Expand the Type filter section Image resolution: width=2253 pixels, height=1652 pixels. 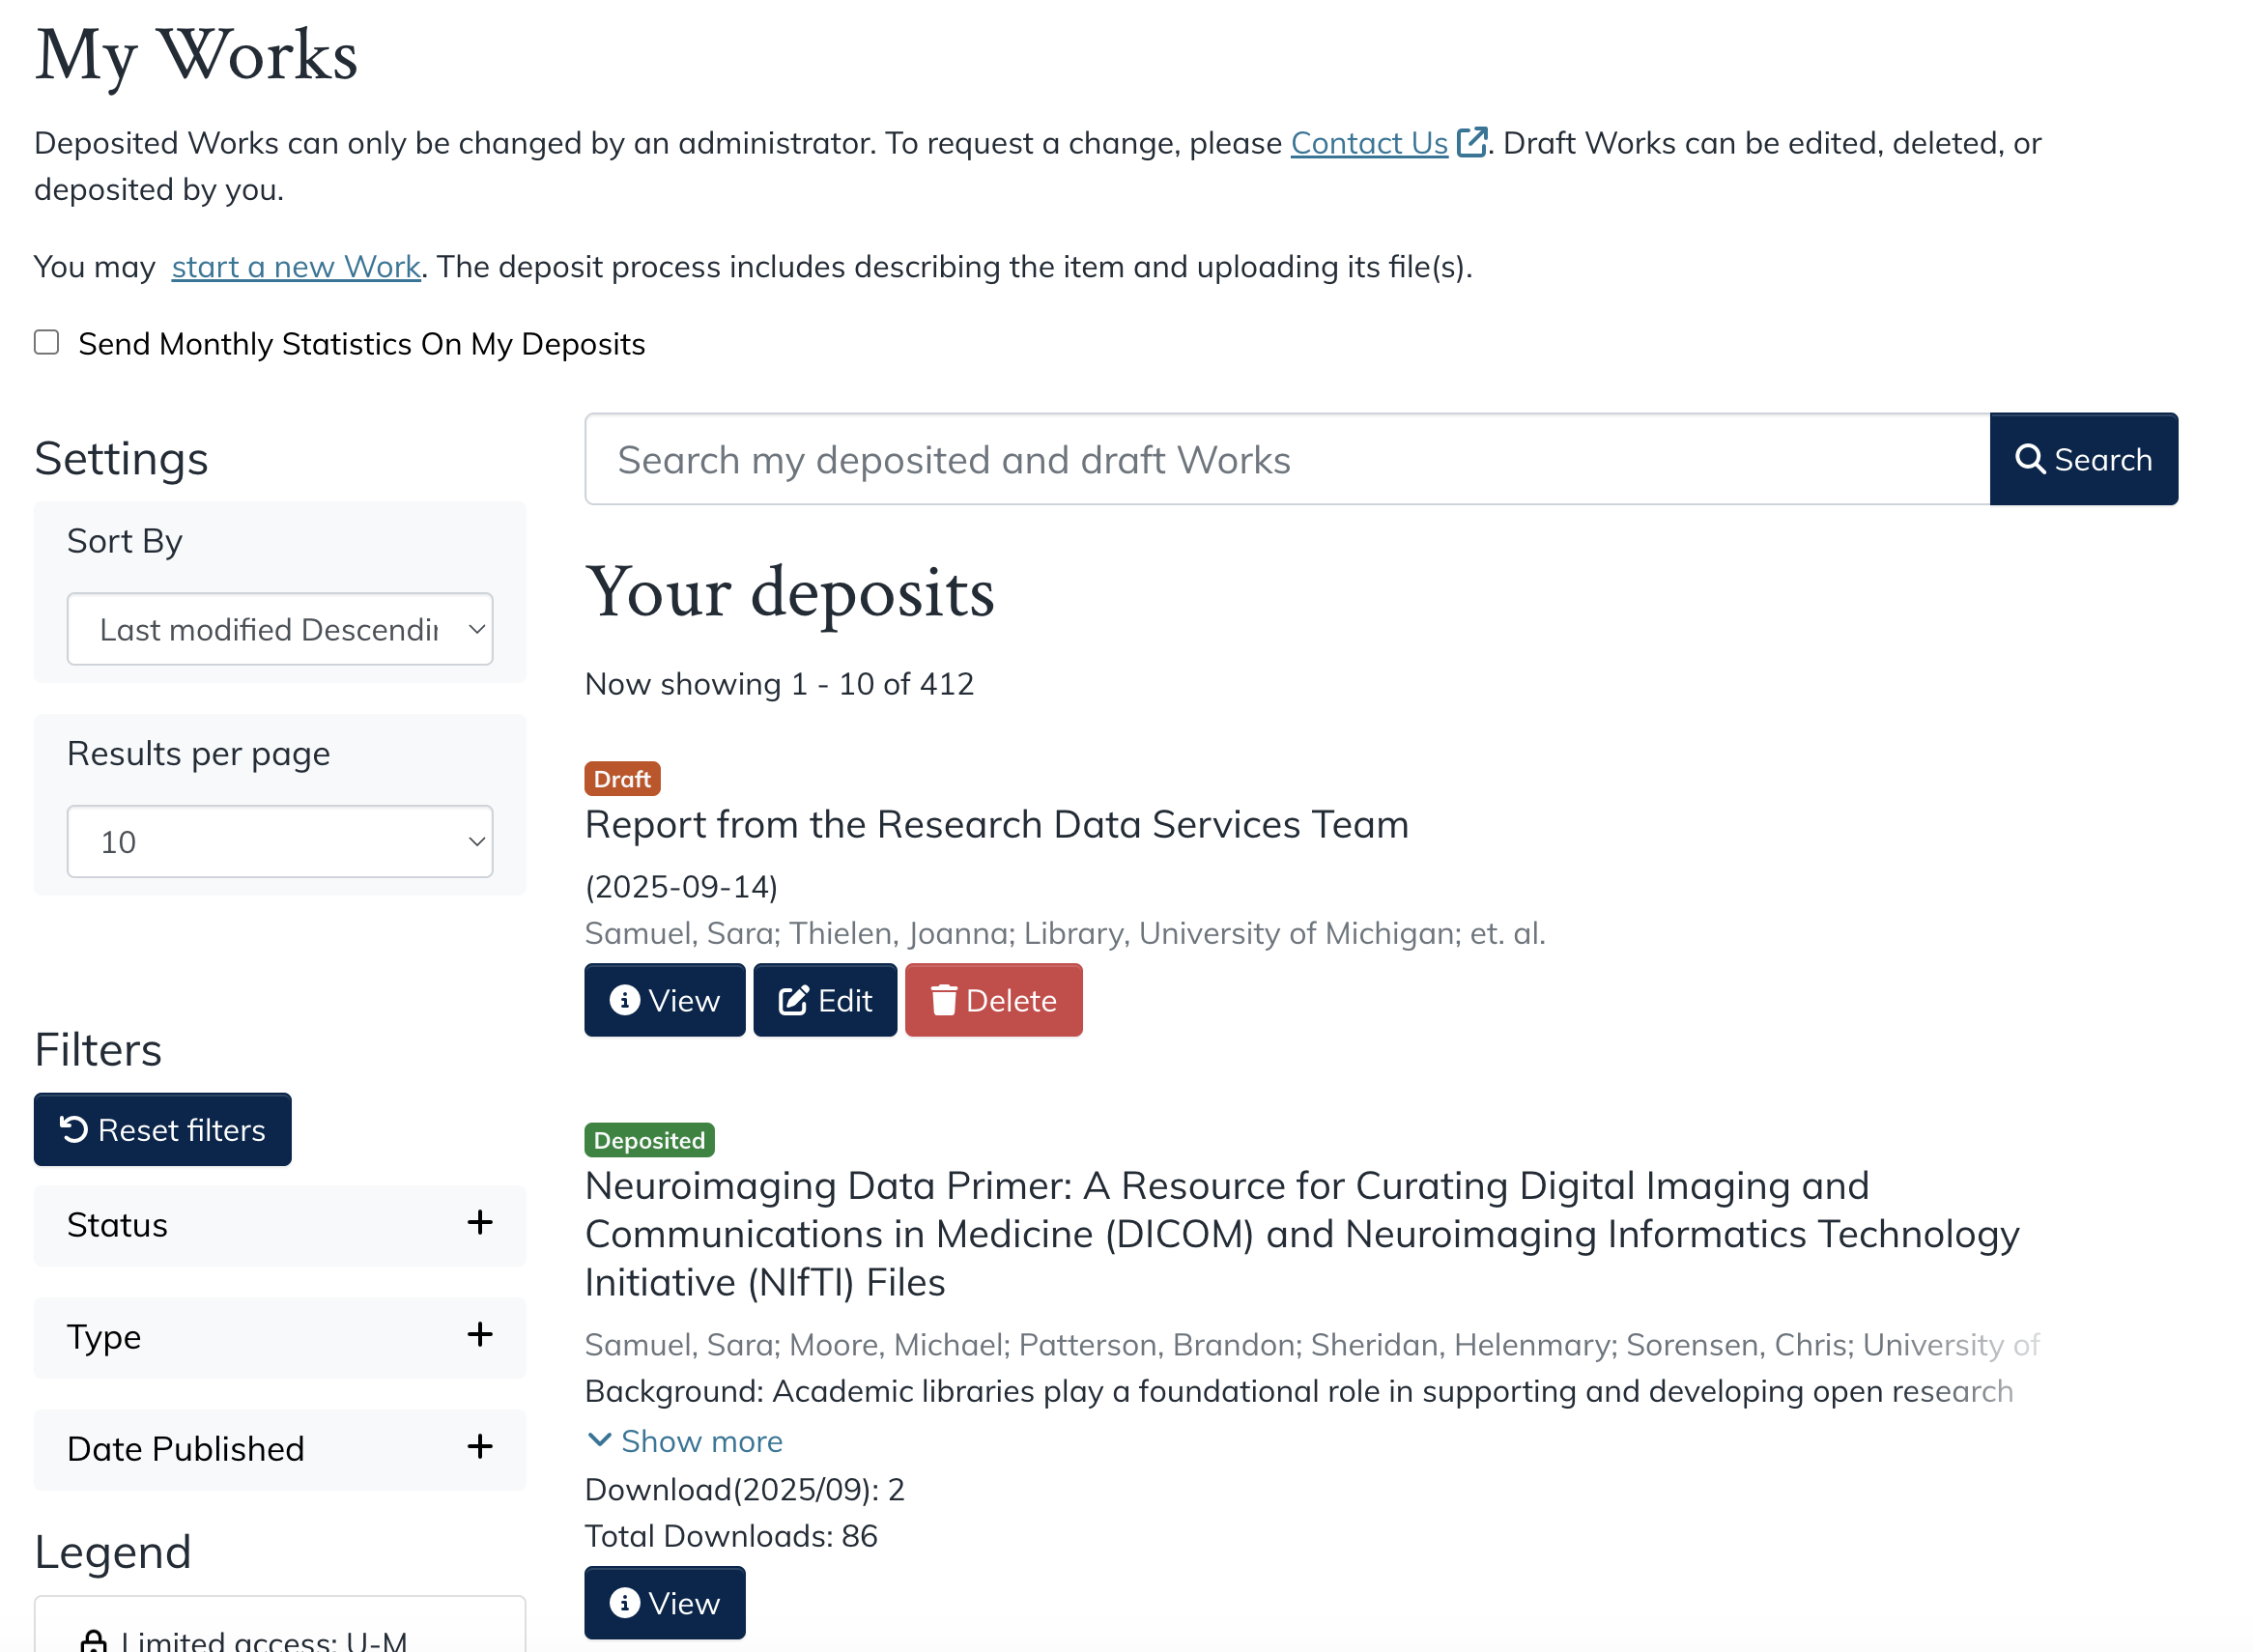(480, 1336)
